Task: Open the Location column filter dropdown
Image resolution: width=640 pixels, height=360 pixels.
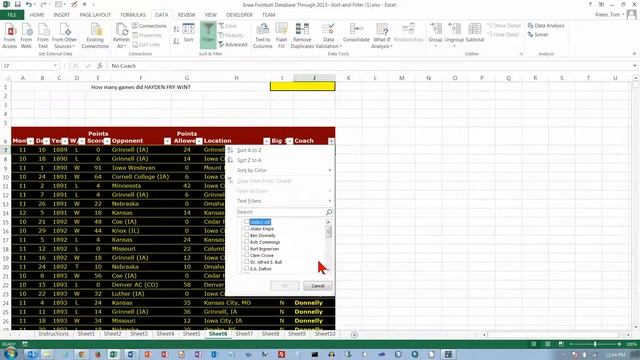Action: (x=267, y=141)
